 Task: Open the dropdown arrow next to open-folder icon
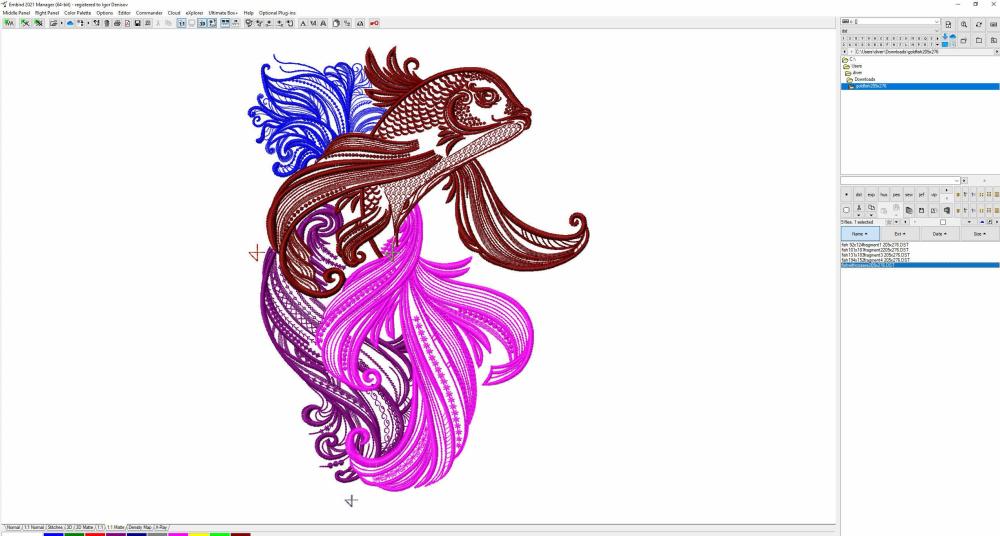tap(61, 23)
